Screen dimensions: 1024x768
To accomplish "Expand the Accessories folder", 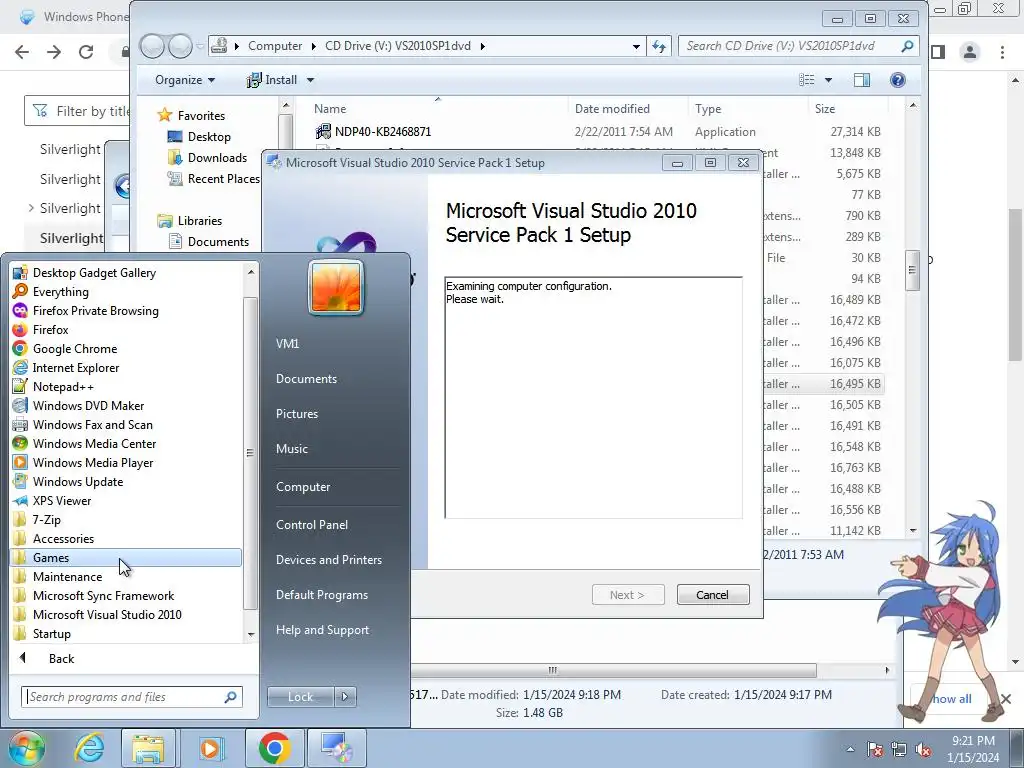I will 63,538.
